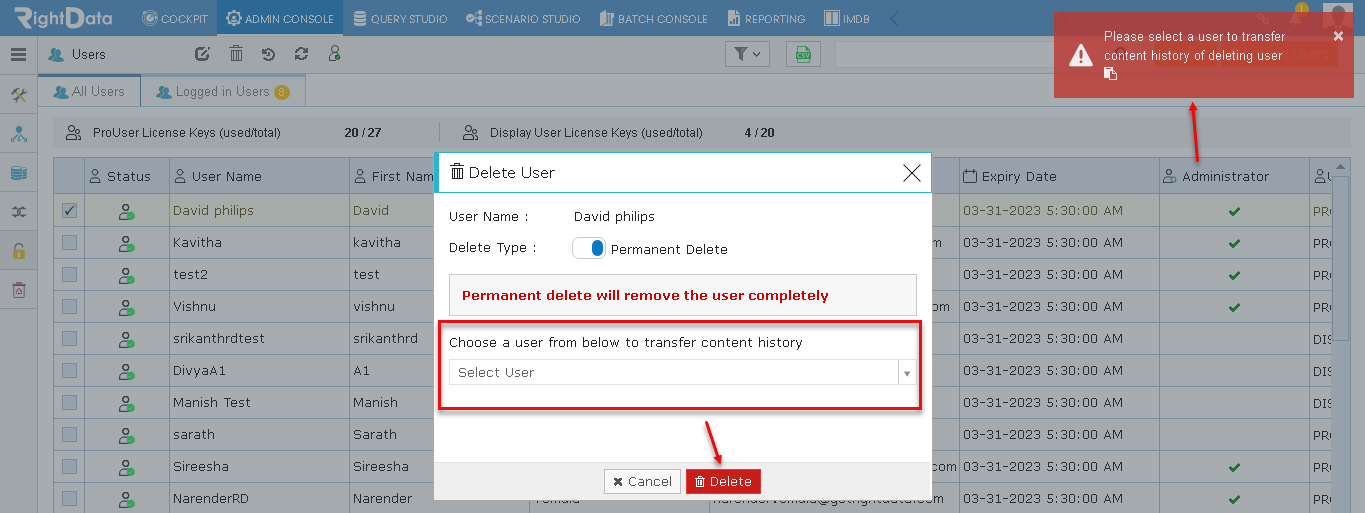Click the Cancel button in dialog
1365x513 pixels.
642,481
